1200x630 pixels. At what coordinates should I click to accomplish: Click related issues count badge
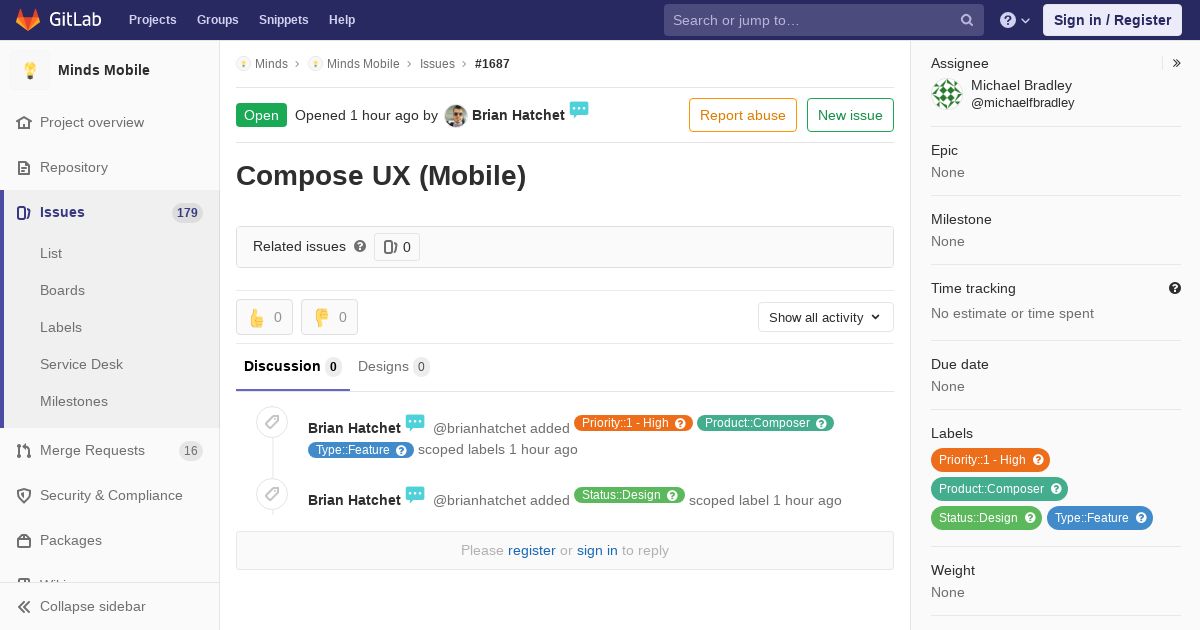(x=397, y=247)
